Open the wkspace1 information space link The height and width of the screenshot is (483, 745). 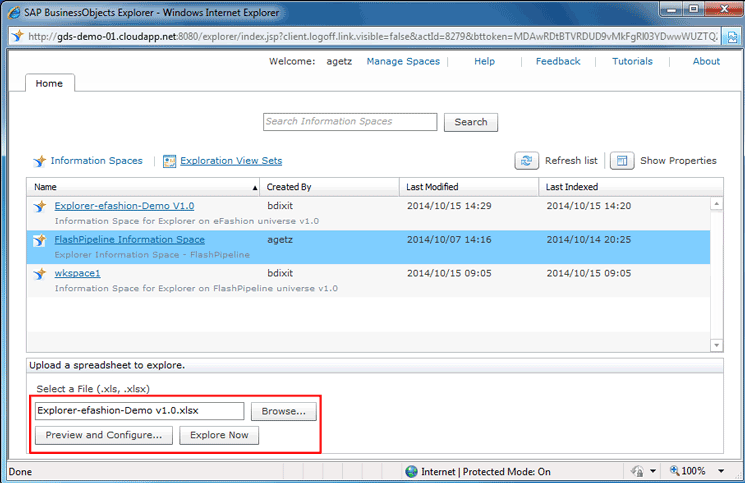pos(77,273)
